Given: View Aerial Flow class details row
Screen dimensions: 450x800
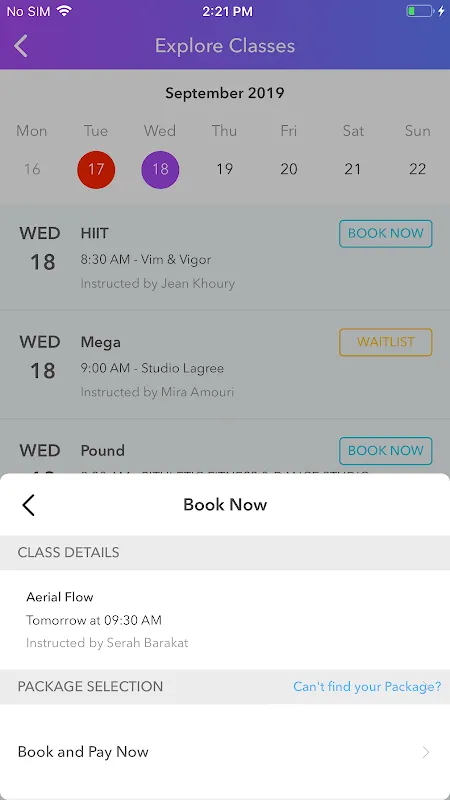Looking at the screenshot, I should coord(225,619).
